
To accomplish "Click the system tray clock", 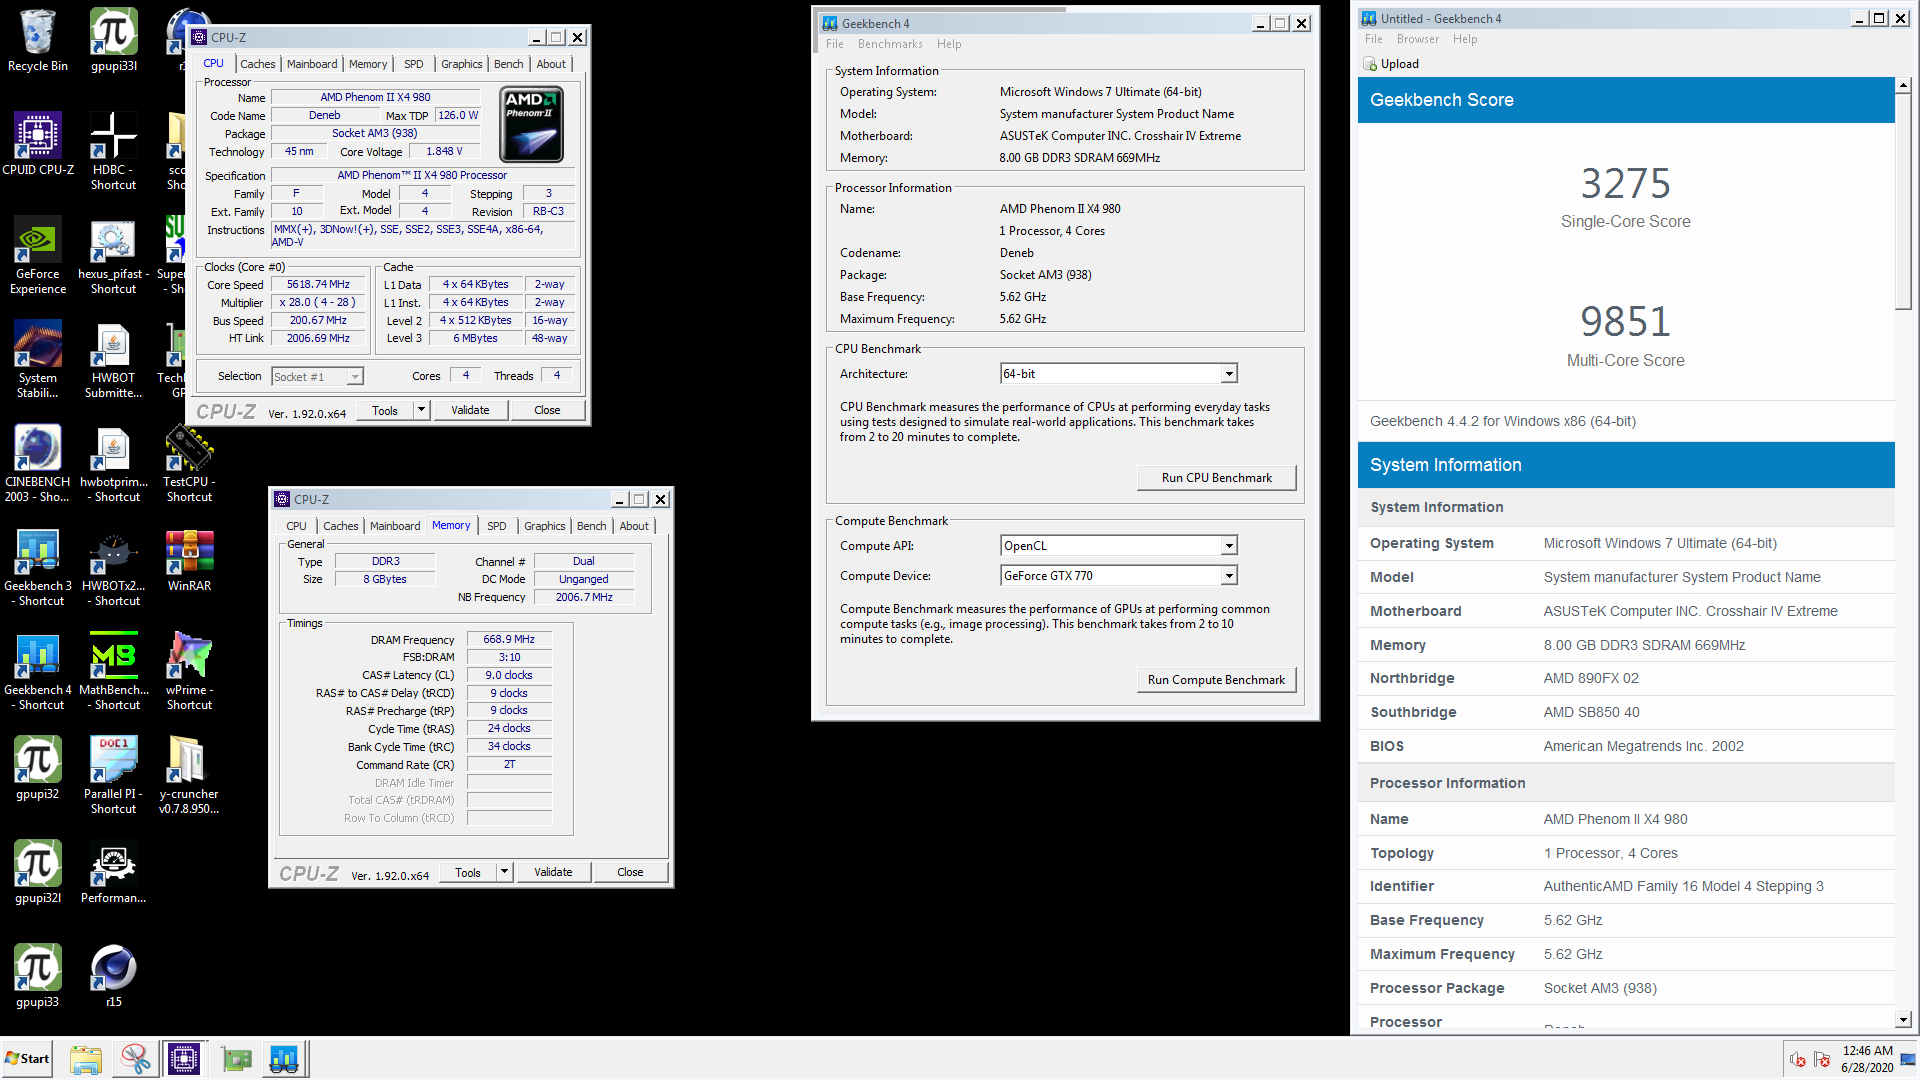I will (1866, 1059).
